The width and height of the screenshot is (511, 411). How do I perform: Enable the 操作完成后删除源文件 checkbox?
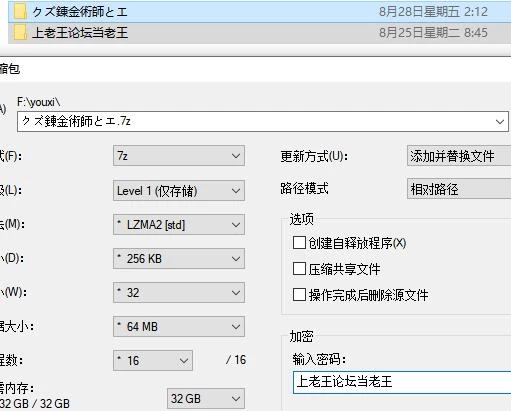click(x=299, y=295)
